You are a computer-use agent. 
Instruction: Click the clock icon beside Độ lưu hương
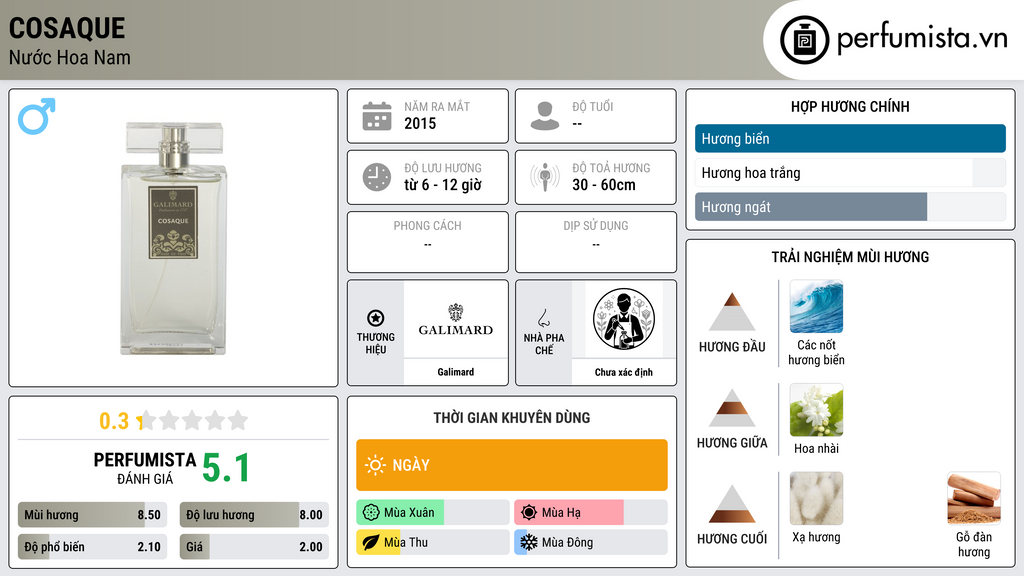[377, 177]
